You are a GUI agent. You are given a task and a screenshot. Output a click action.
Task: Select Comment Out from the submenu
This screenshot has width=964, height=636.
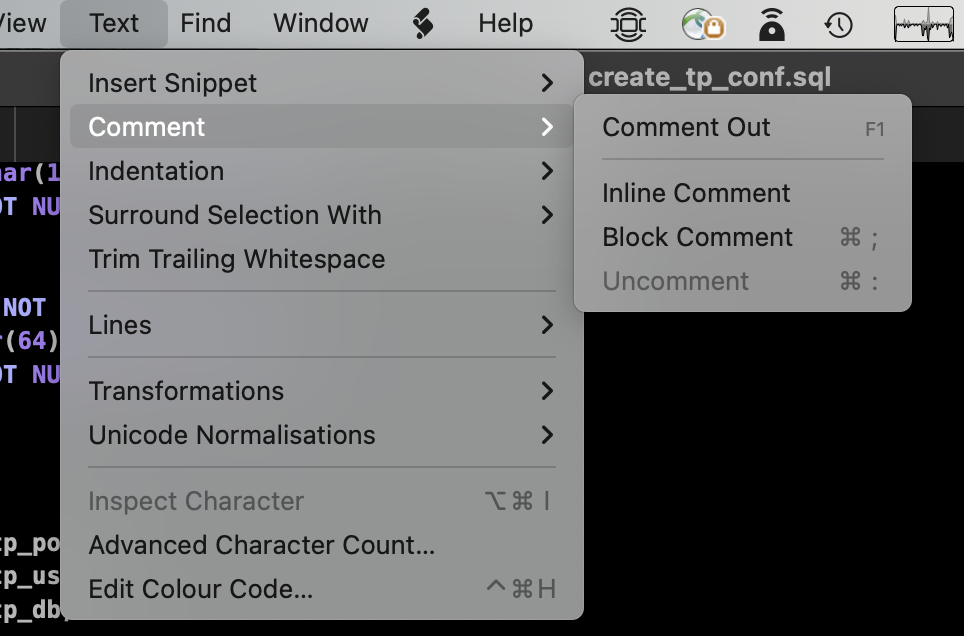click(x=686, y=127)
